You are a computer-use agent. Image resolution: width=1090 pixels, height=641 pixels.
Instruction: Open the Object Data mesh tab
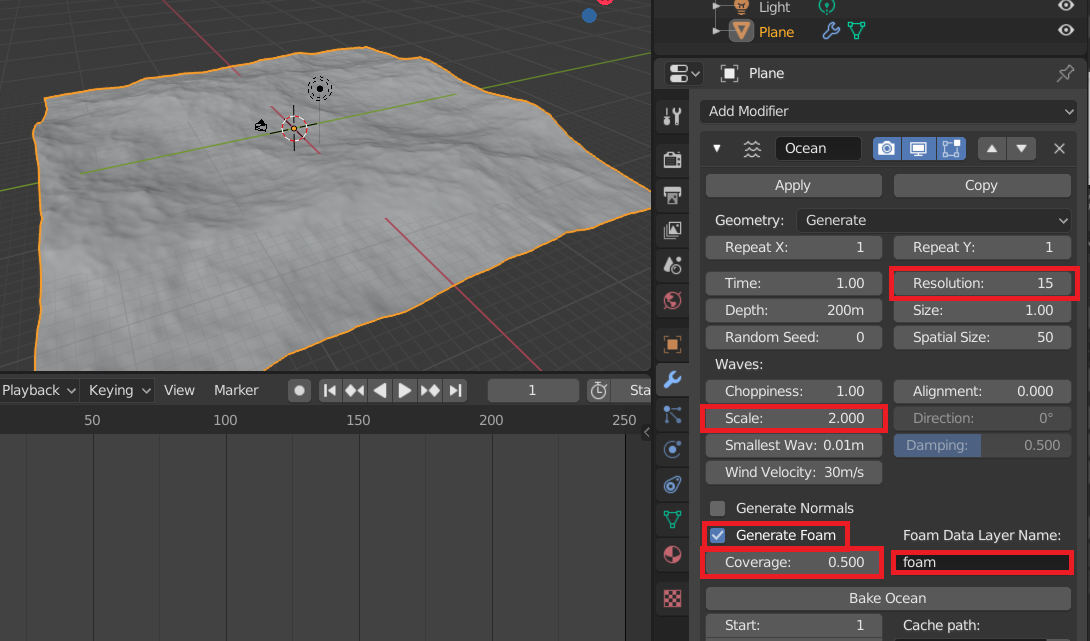click(672, 519)
